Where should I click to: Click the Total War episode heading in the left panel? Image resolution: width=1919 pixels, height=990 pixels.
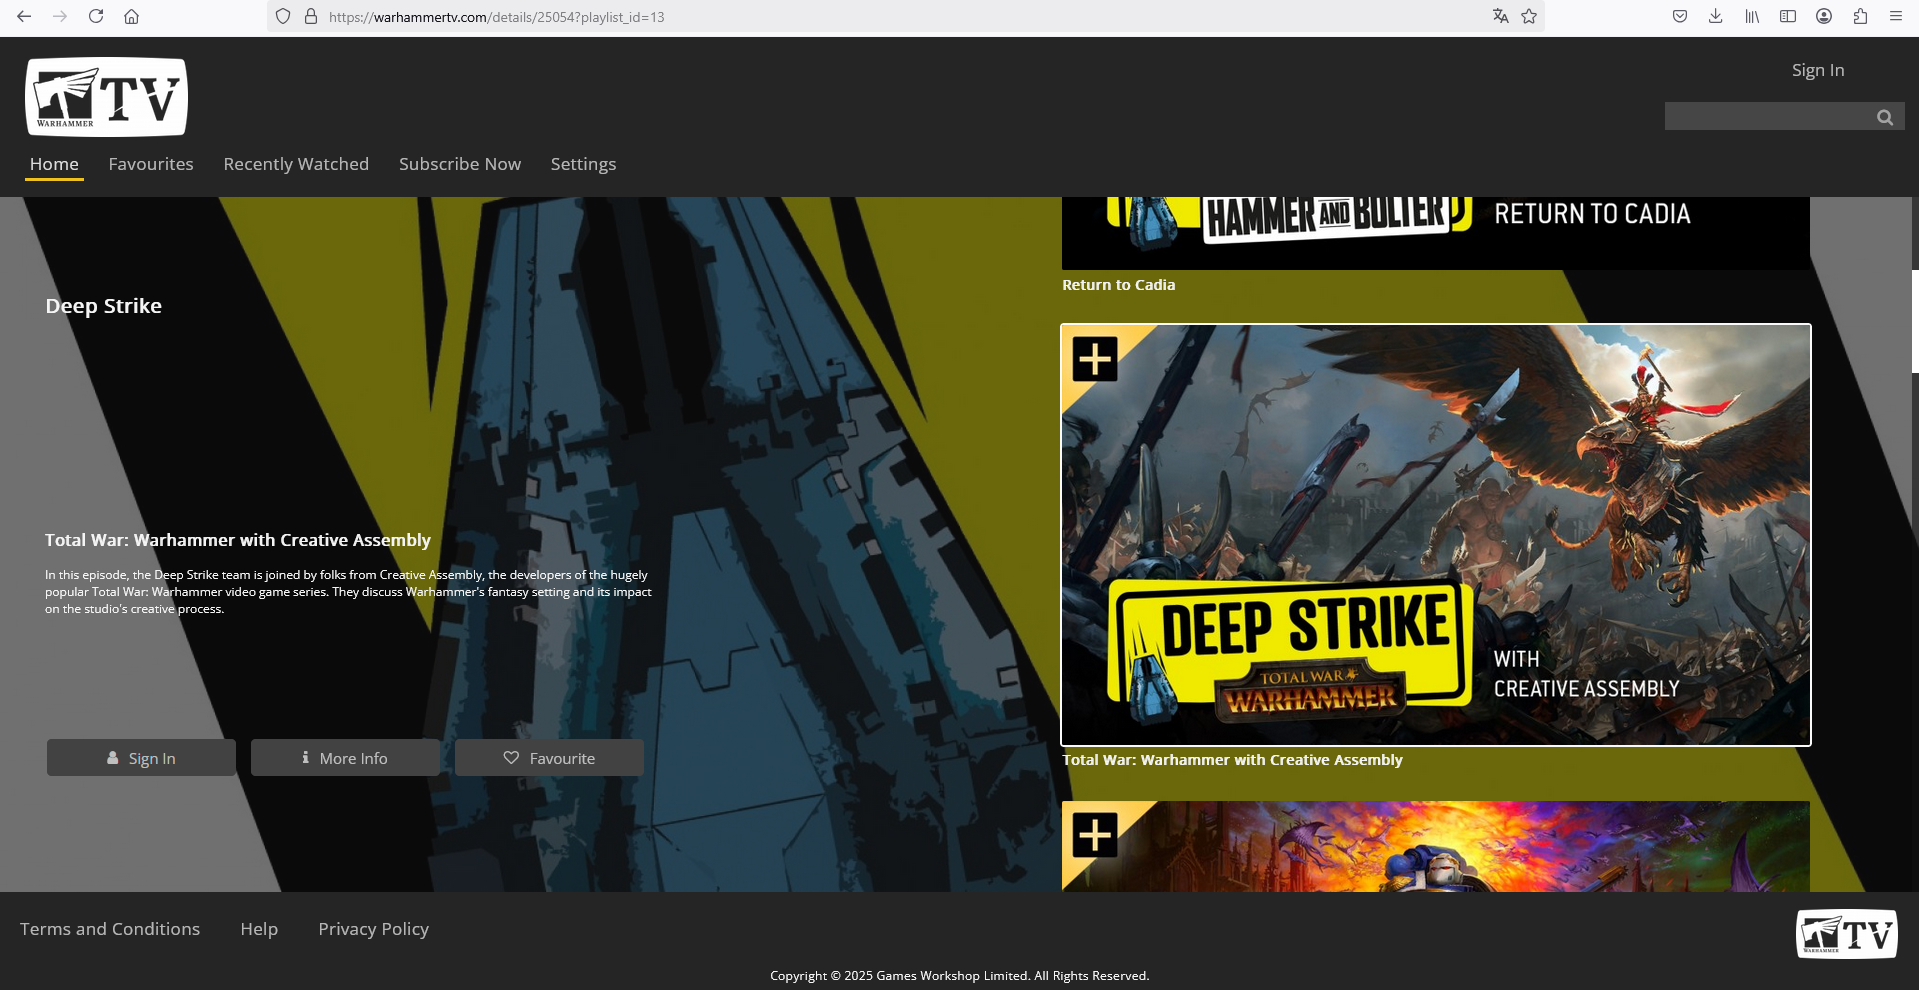tap(238, 540)
